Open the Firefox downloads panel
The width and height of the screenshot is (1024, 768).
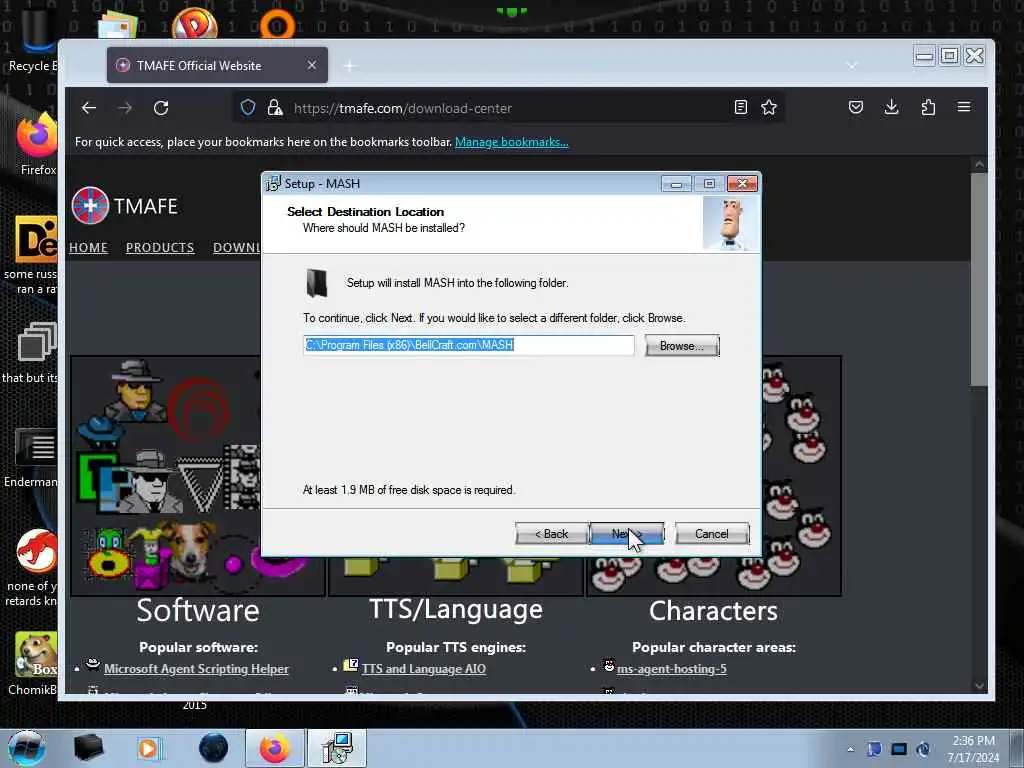point(891,107)
